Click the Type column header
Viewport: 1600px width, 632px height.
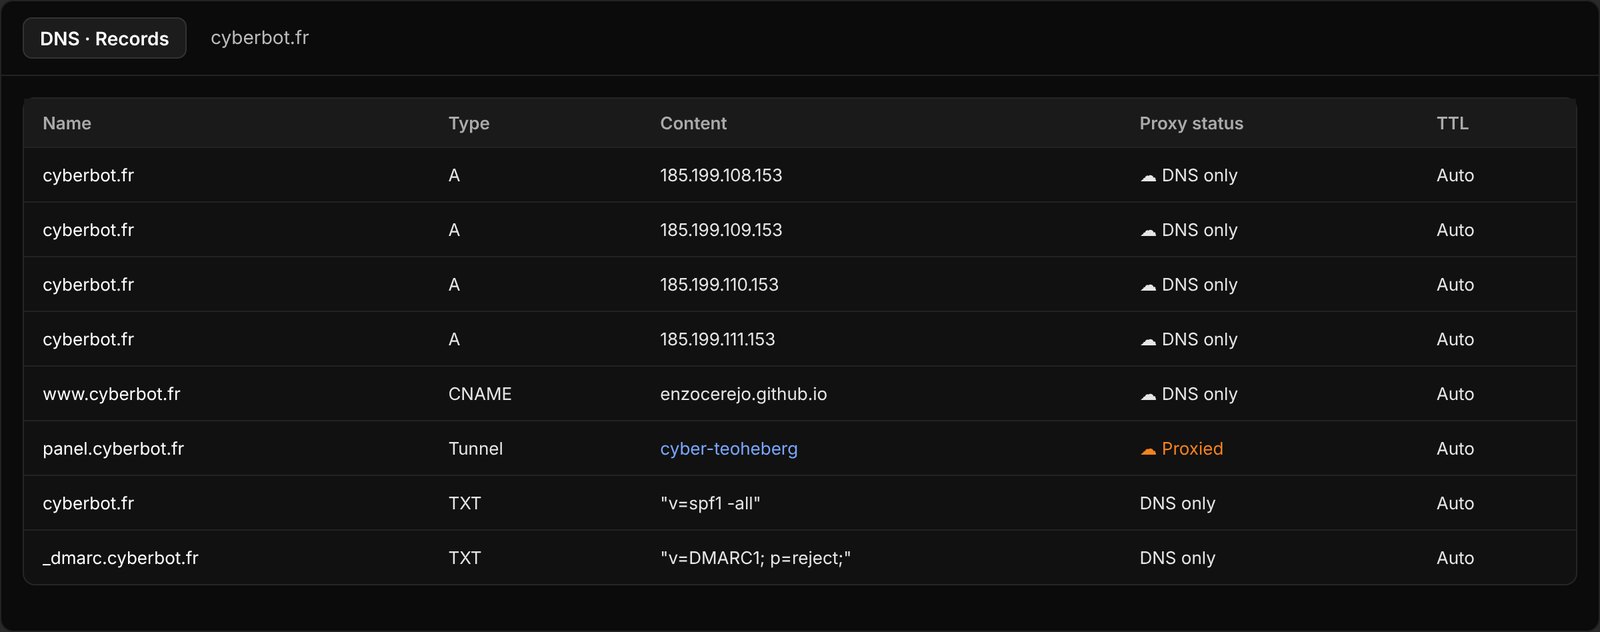(469, 123)
